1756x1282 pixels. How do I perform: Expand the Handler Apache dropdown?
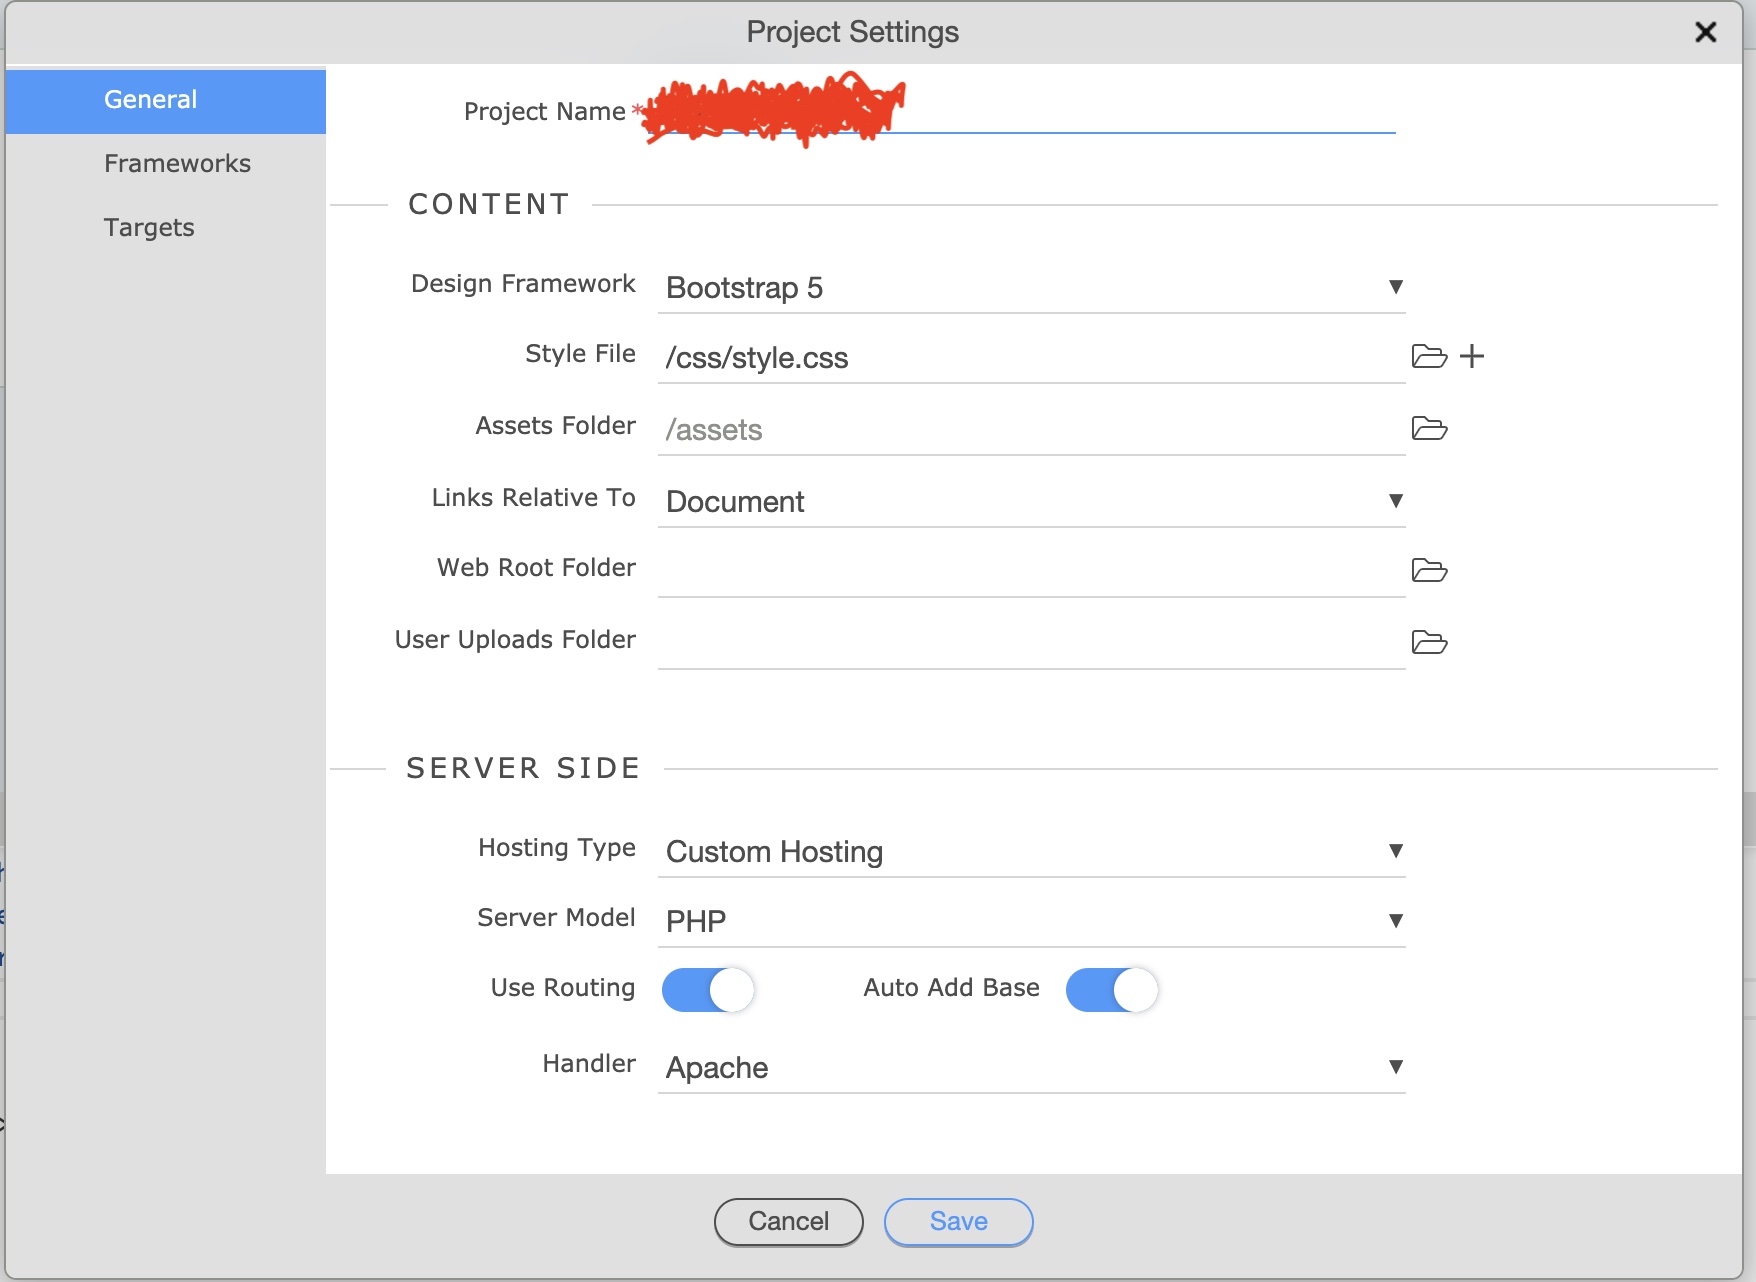pyautogui.click(x=1030, y=1068)
